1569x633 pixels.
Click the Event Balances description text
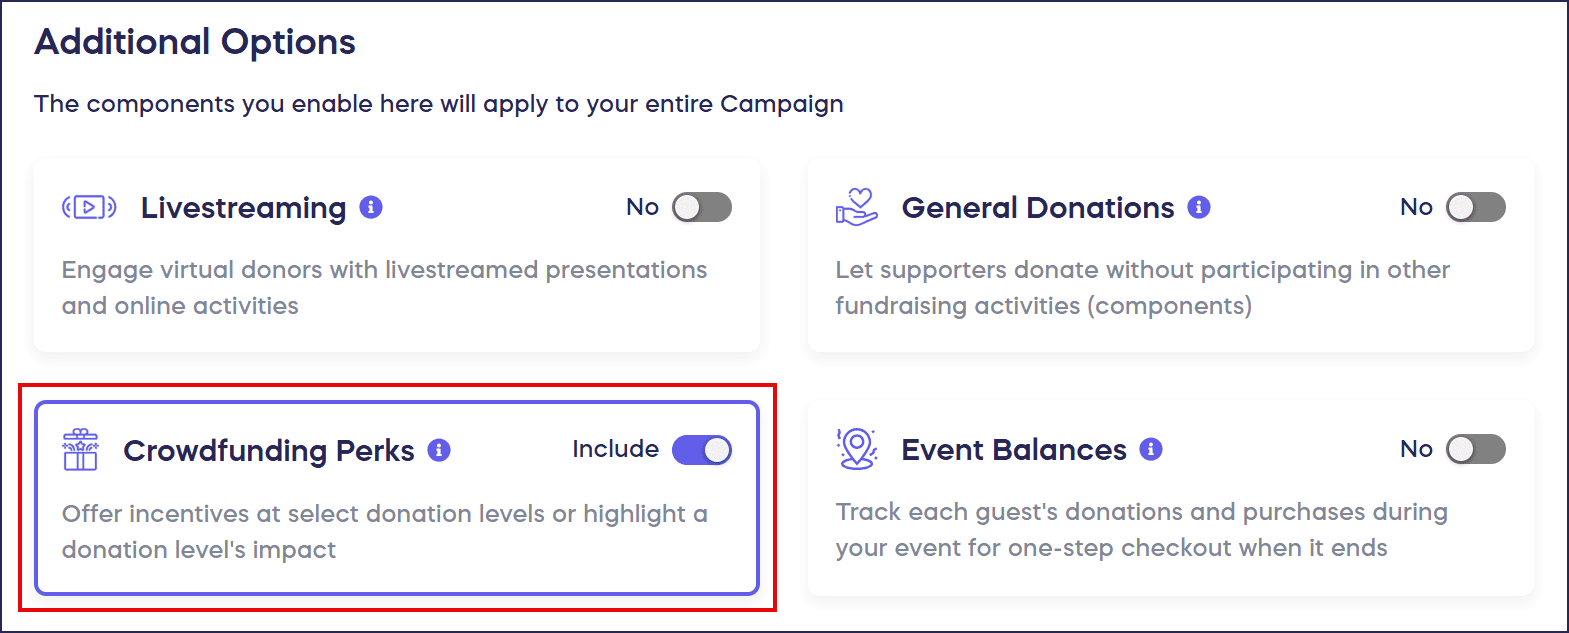1141,530
